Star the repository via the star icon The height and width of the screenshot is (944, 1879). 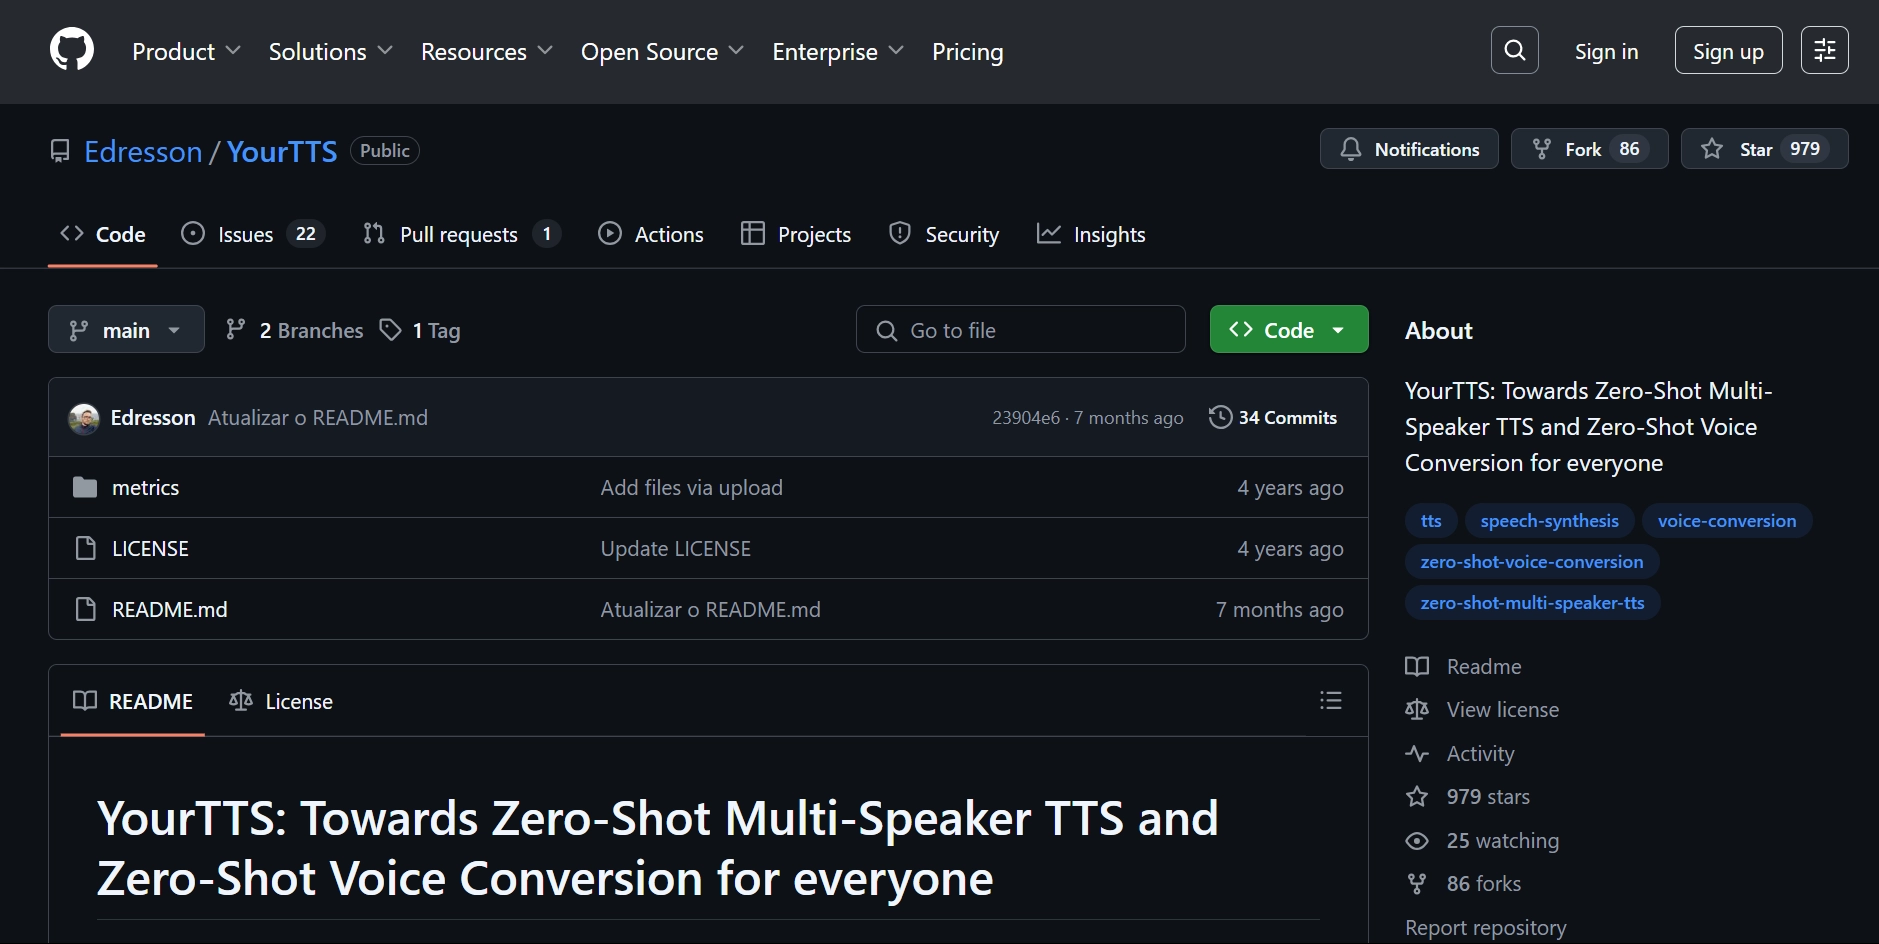(1710, 148)
